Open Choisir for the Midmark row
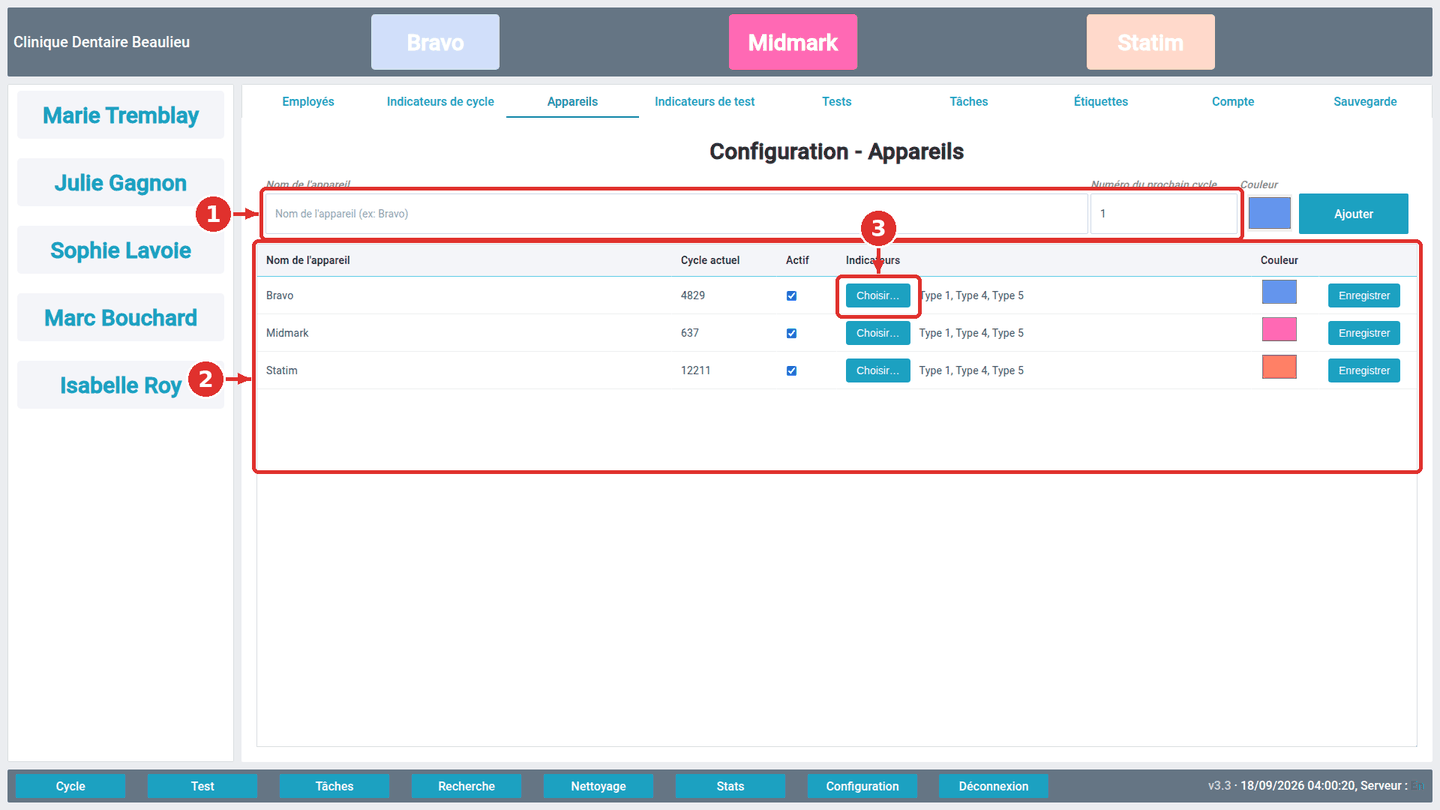Image resolution: width=1440 pixels, height=810 pixels. (878, 333)
